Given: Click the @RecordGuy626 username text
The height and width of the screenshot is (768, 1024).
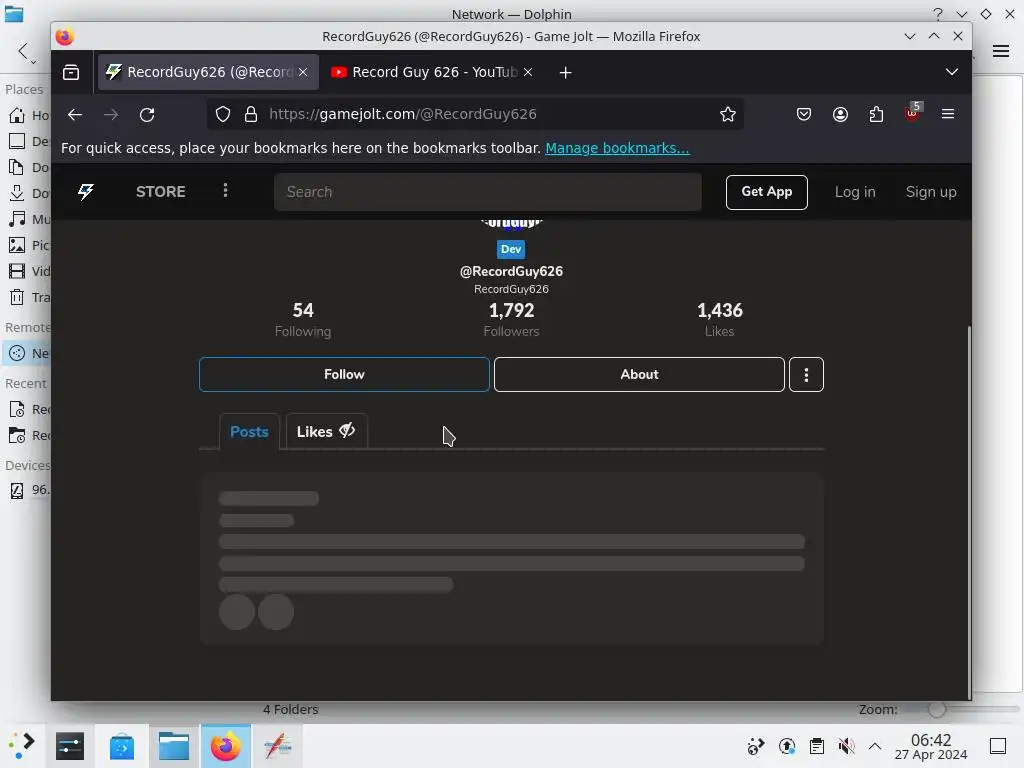Looking at the screenshot, I should click(511, 271).
